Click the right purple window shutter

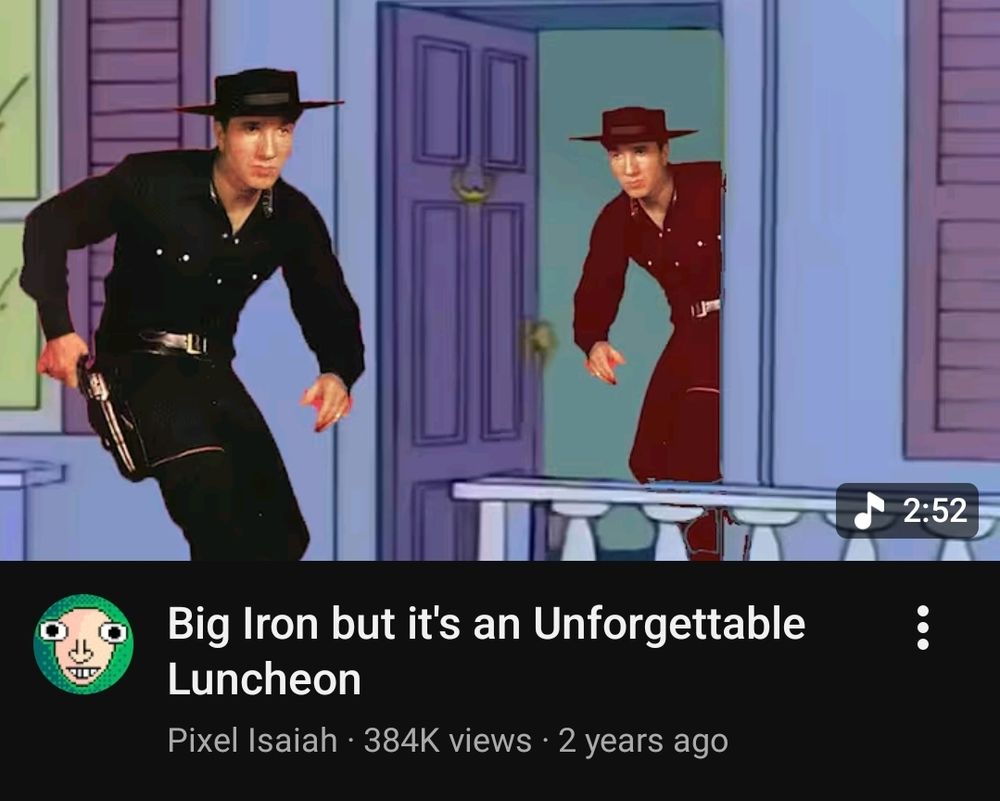tap(952, 230)
